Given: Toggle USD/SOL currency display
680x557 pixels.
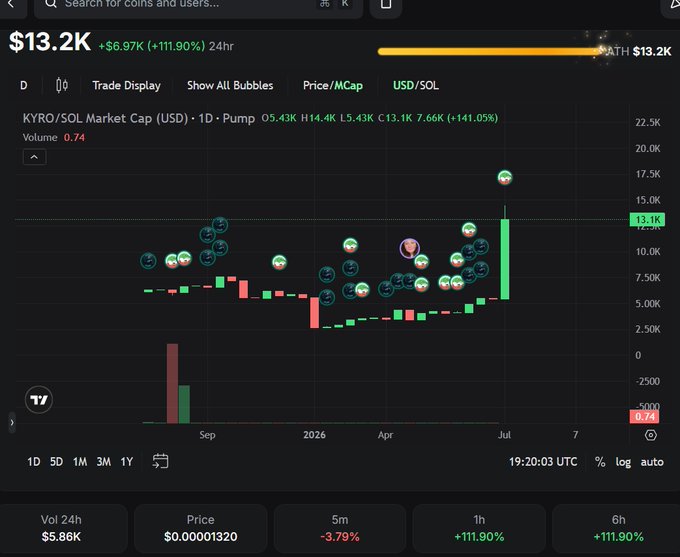Looking at the screenshot, I should (415, 85).
